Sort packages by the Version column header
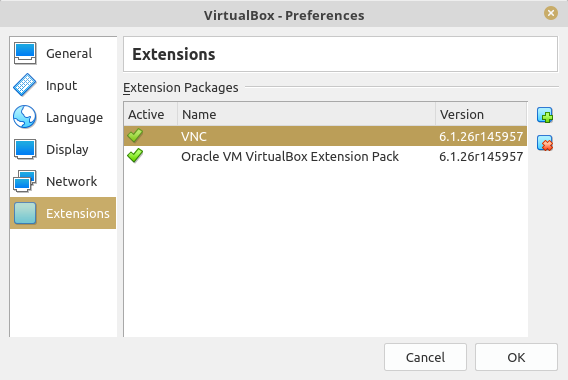Viewport: 568px width, 380px height. pos(481,114)
